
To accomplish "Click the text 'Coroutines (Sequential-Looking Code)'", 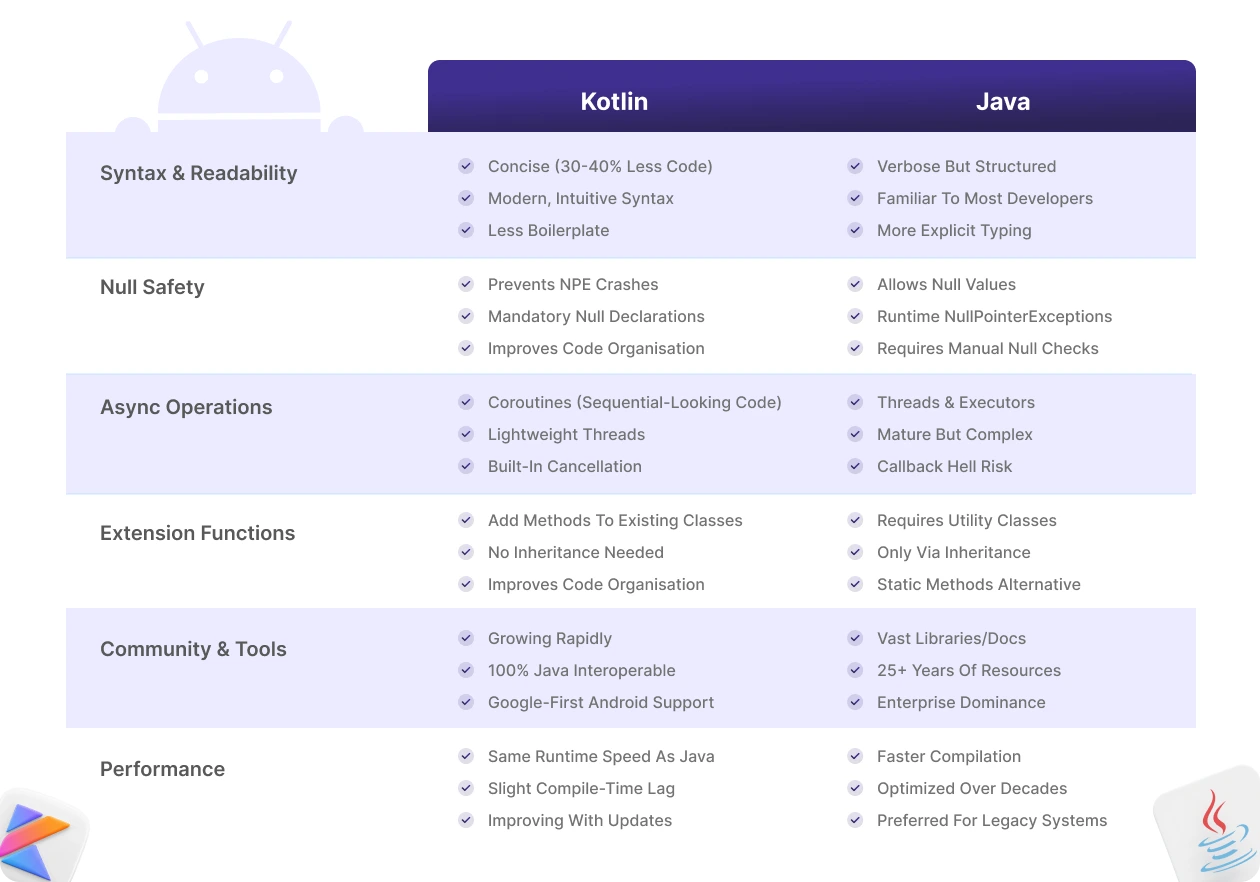I will coord(635,402).
